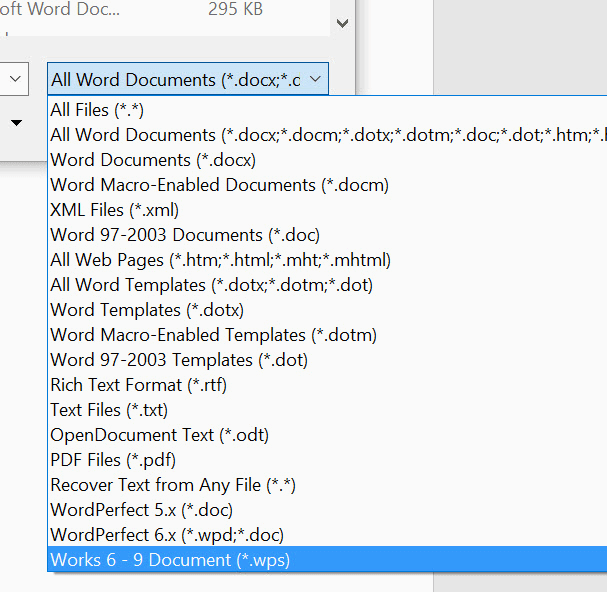
Task: Open the All Word Documents file type combo box
Action: click(x=188, y=79)
